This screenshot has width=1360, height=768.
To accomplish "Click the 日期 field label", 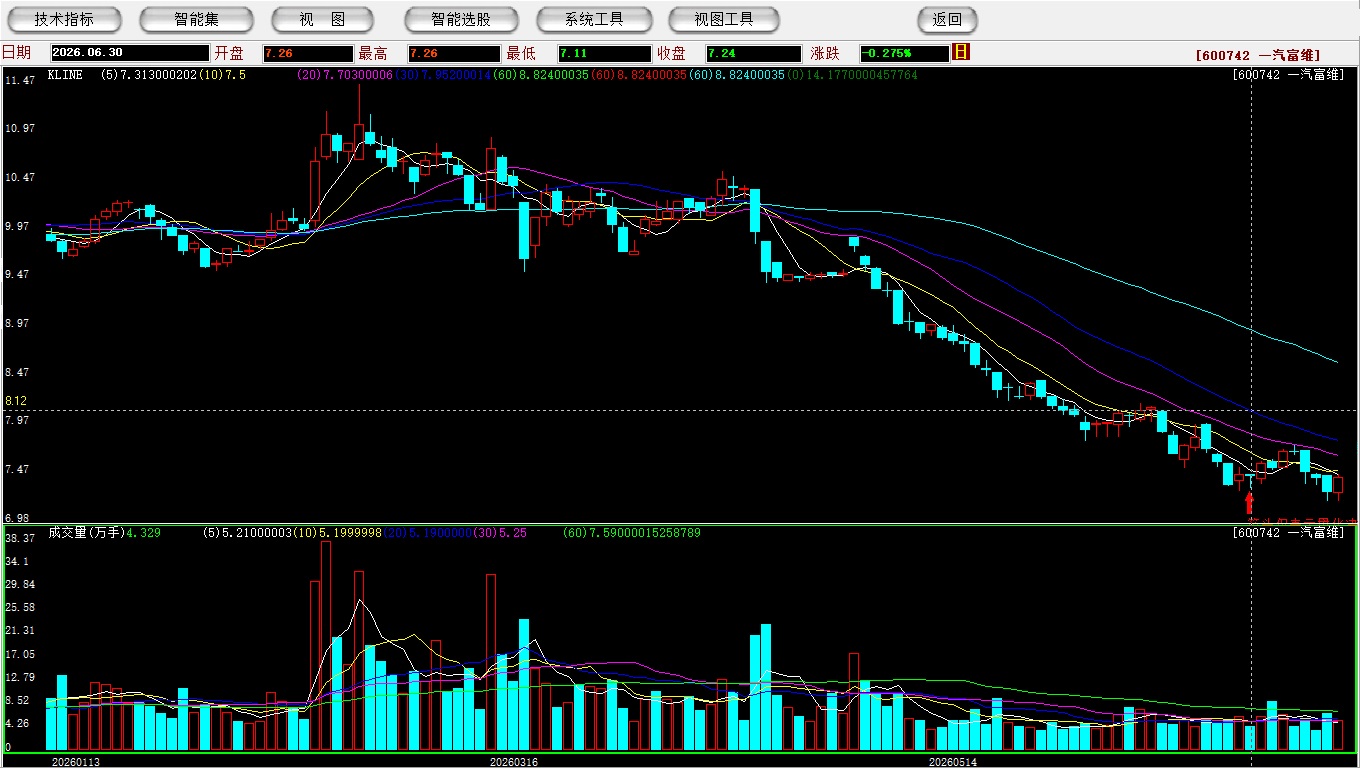I will pos(16,53).
